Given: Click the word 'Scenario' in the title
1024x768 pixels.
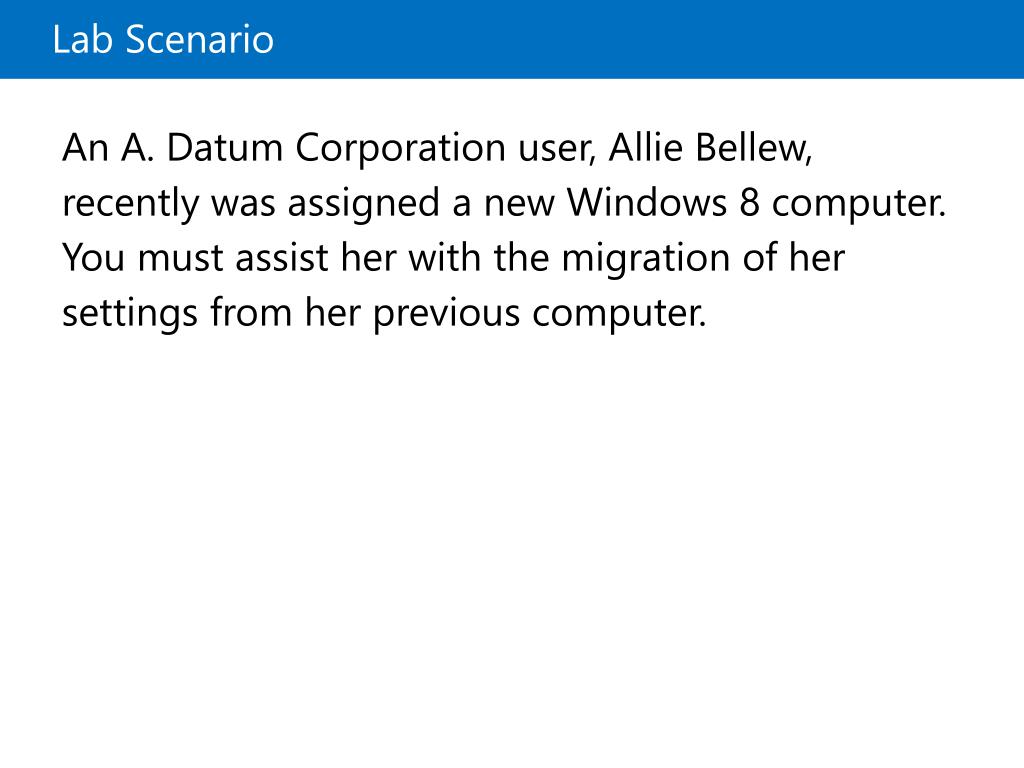Looking at the screenshot, I should click(x=199, y=39).
